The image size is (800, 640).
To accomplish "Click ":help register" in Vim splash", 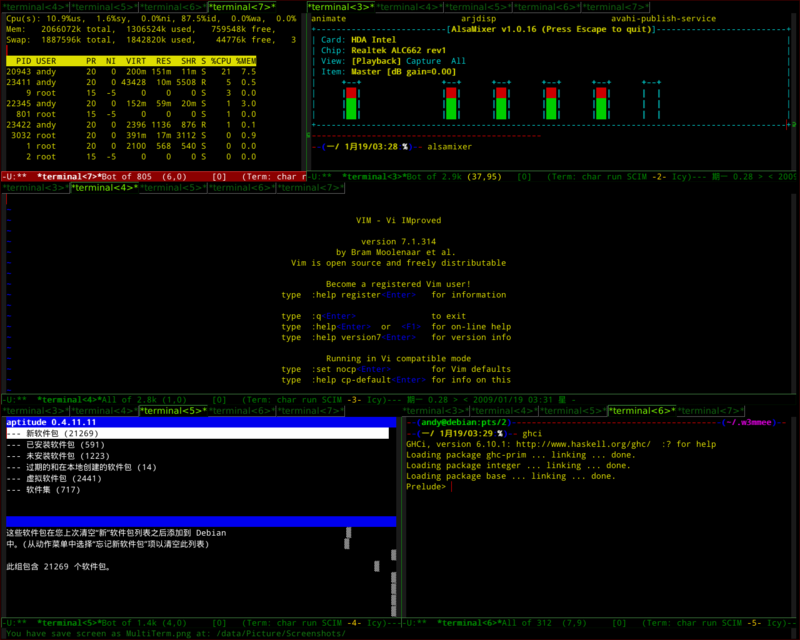I will (346, 295).
